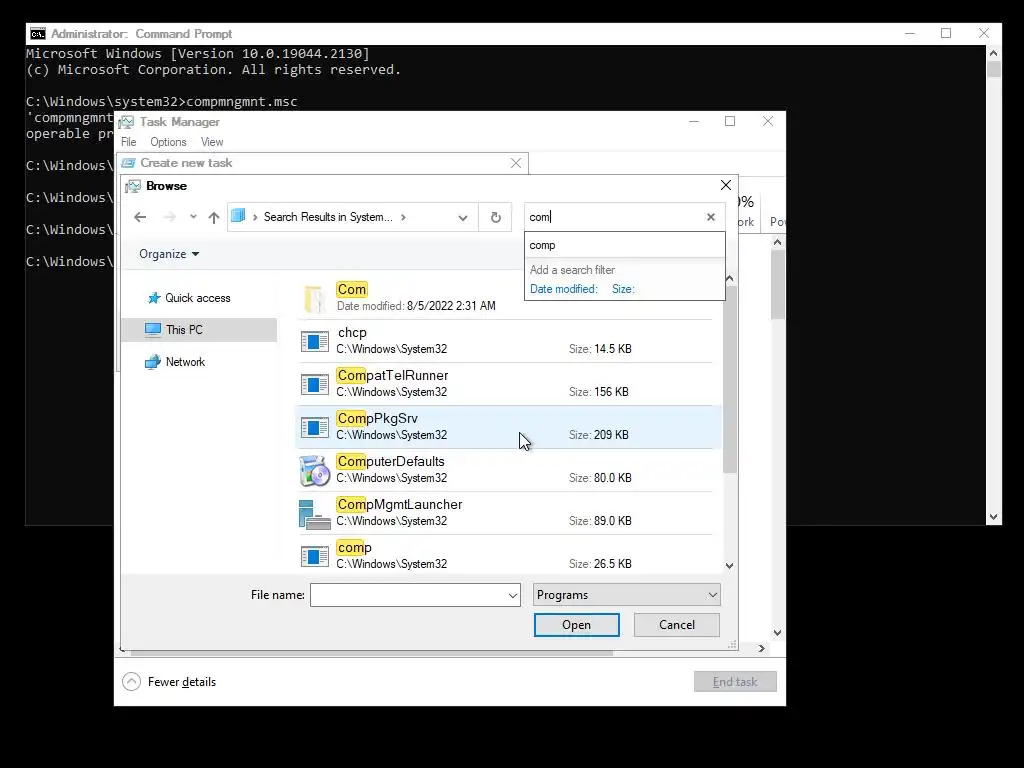Maximize the Command Prompt window
Viewport: 1024px width, 768px height.
[x=946, y=33]
